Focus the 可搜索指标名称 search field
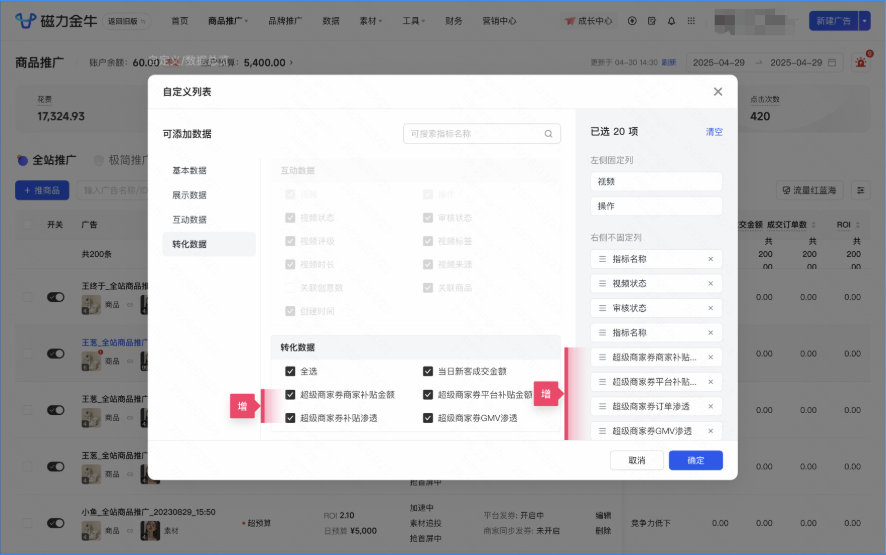 tap(481, 134)
